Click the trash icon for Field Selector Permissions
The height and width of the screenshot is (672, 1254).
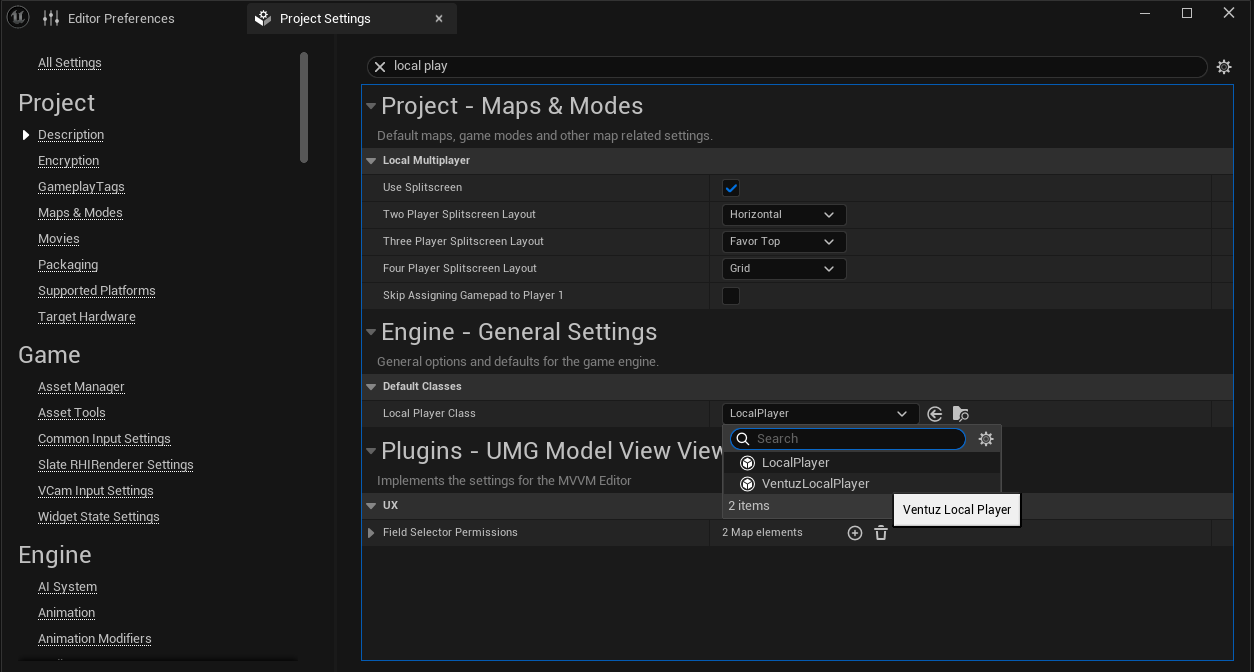[x=881, y=533]
